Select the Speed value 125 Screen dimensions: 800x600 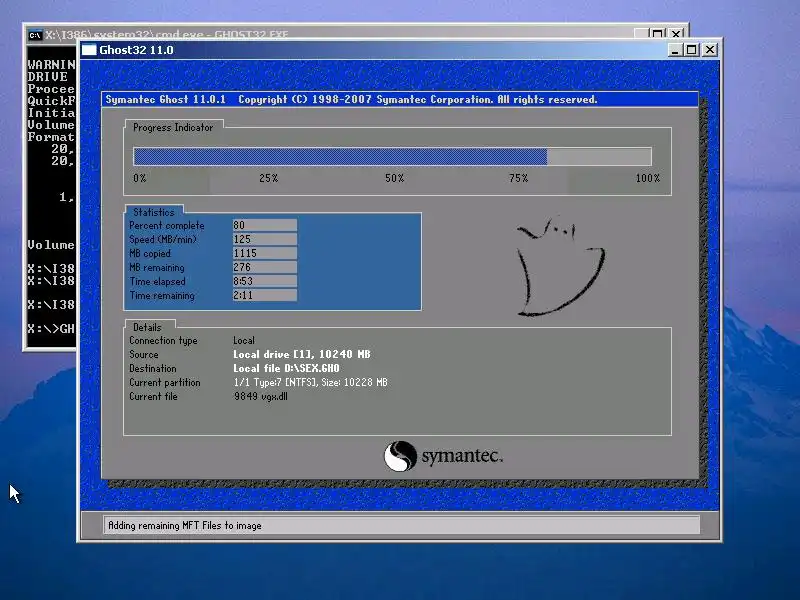coord(265,239)
